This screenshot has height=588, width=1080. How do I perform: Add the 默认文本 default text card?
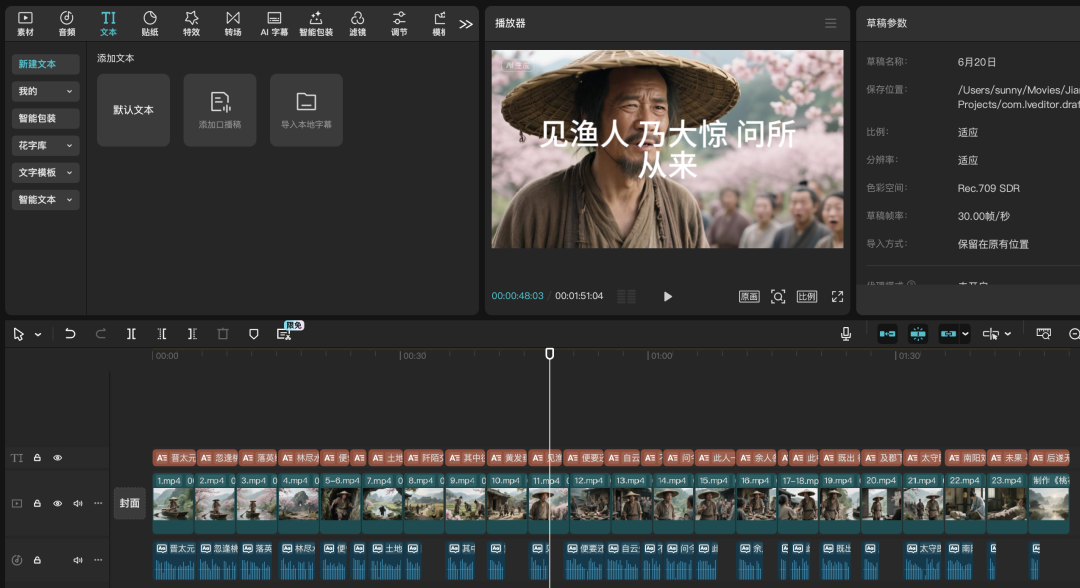pos(134,110)
